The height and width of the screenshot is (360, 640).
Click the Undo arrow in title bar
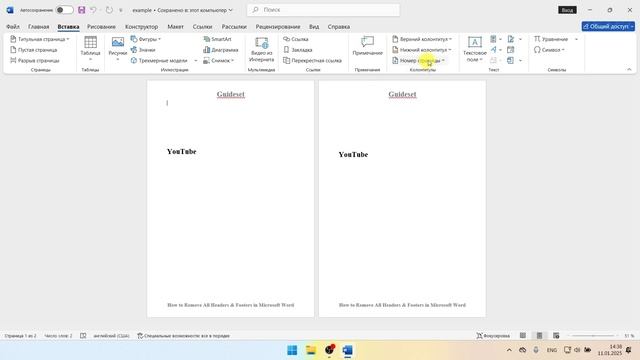(x=93, y=10)
